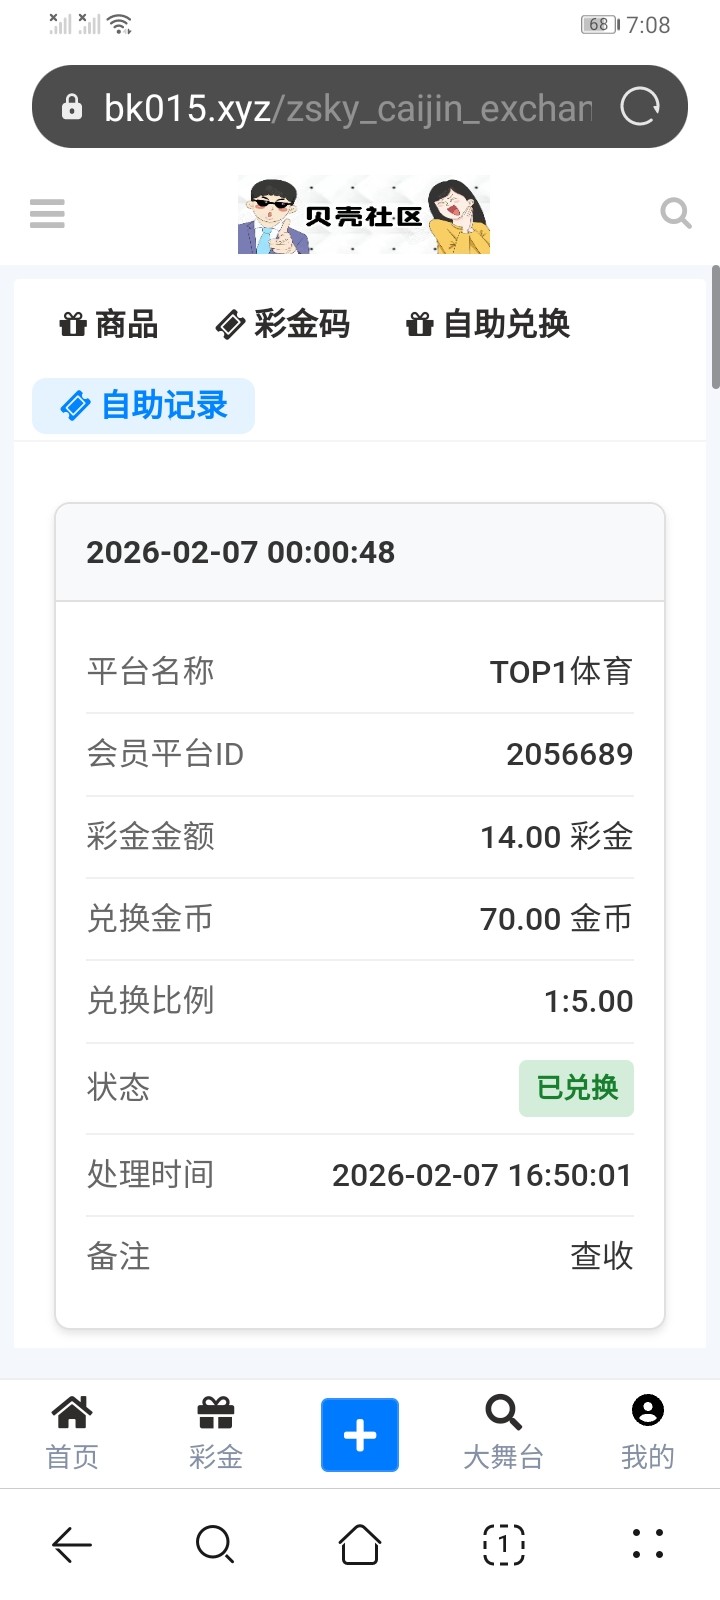This screenshot has height=1600, width=720.
Task: Switch to the 彩金码 tab
Action: point(283,324)
